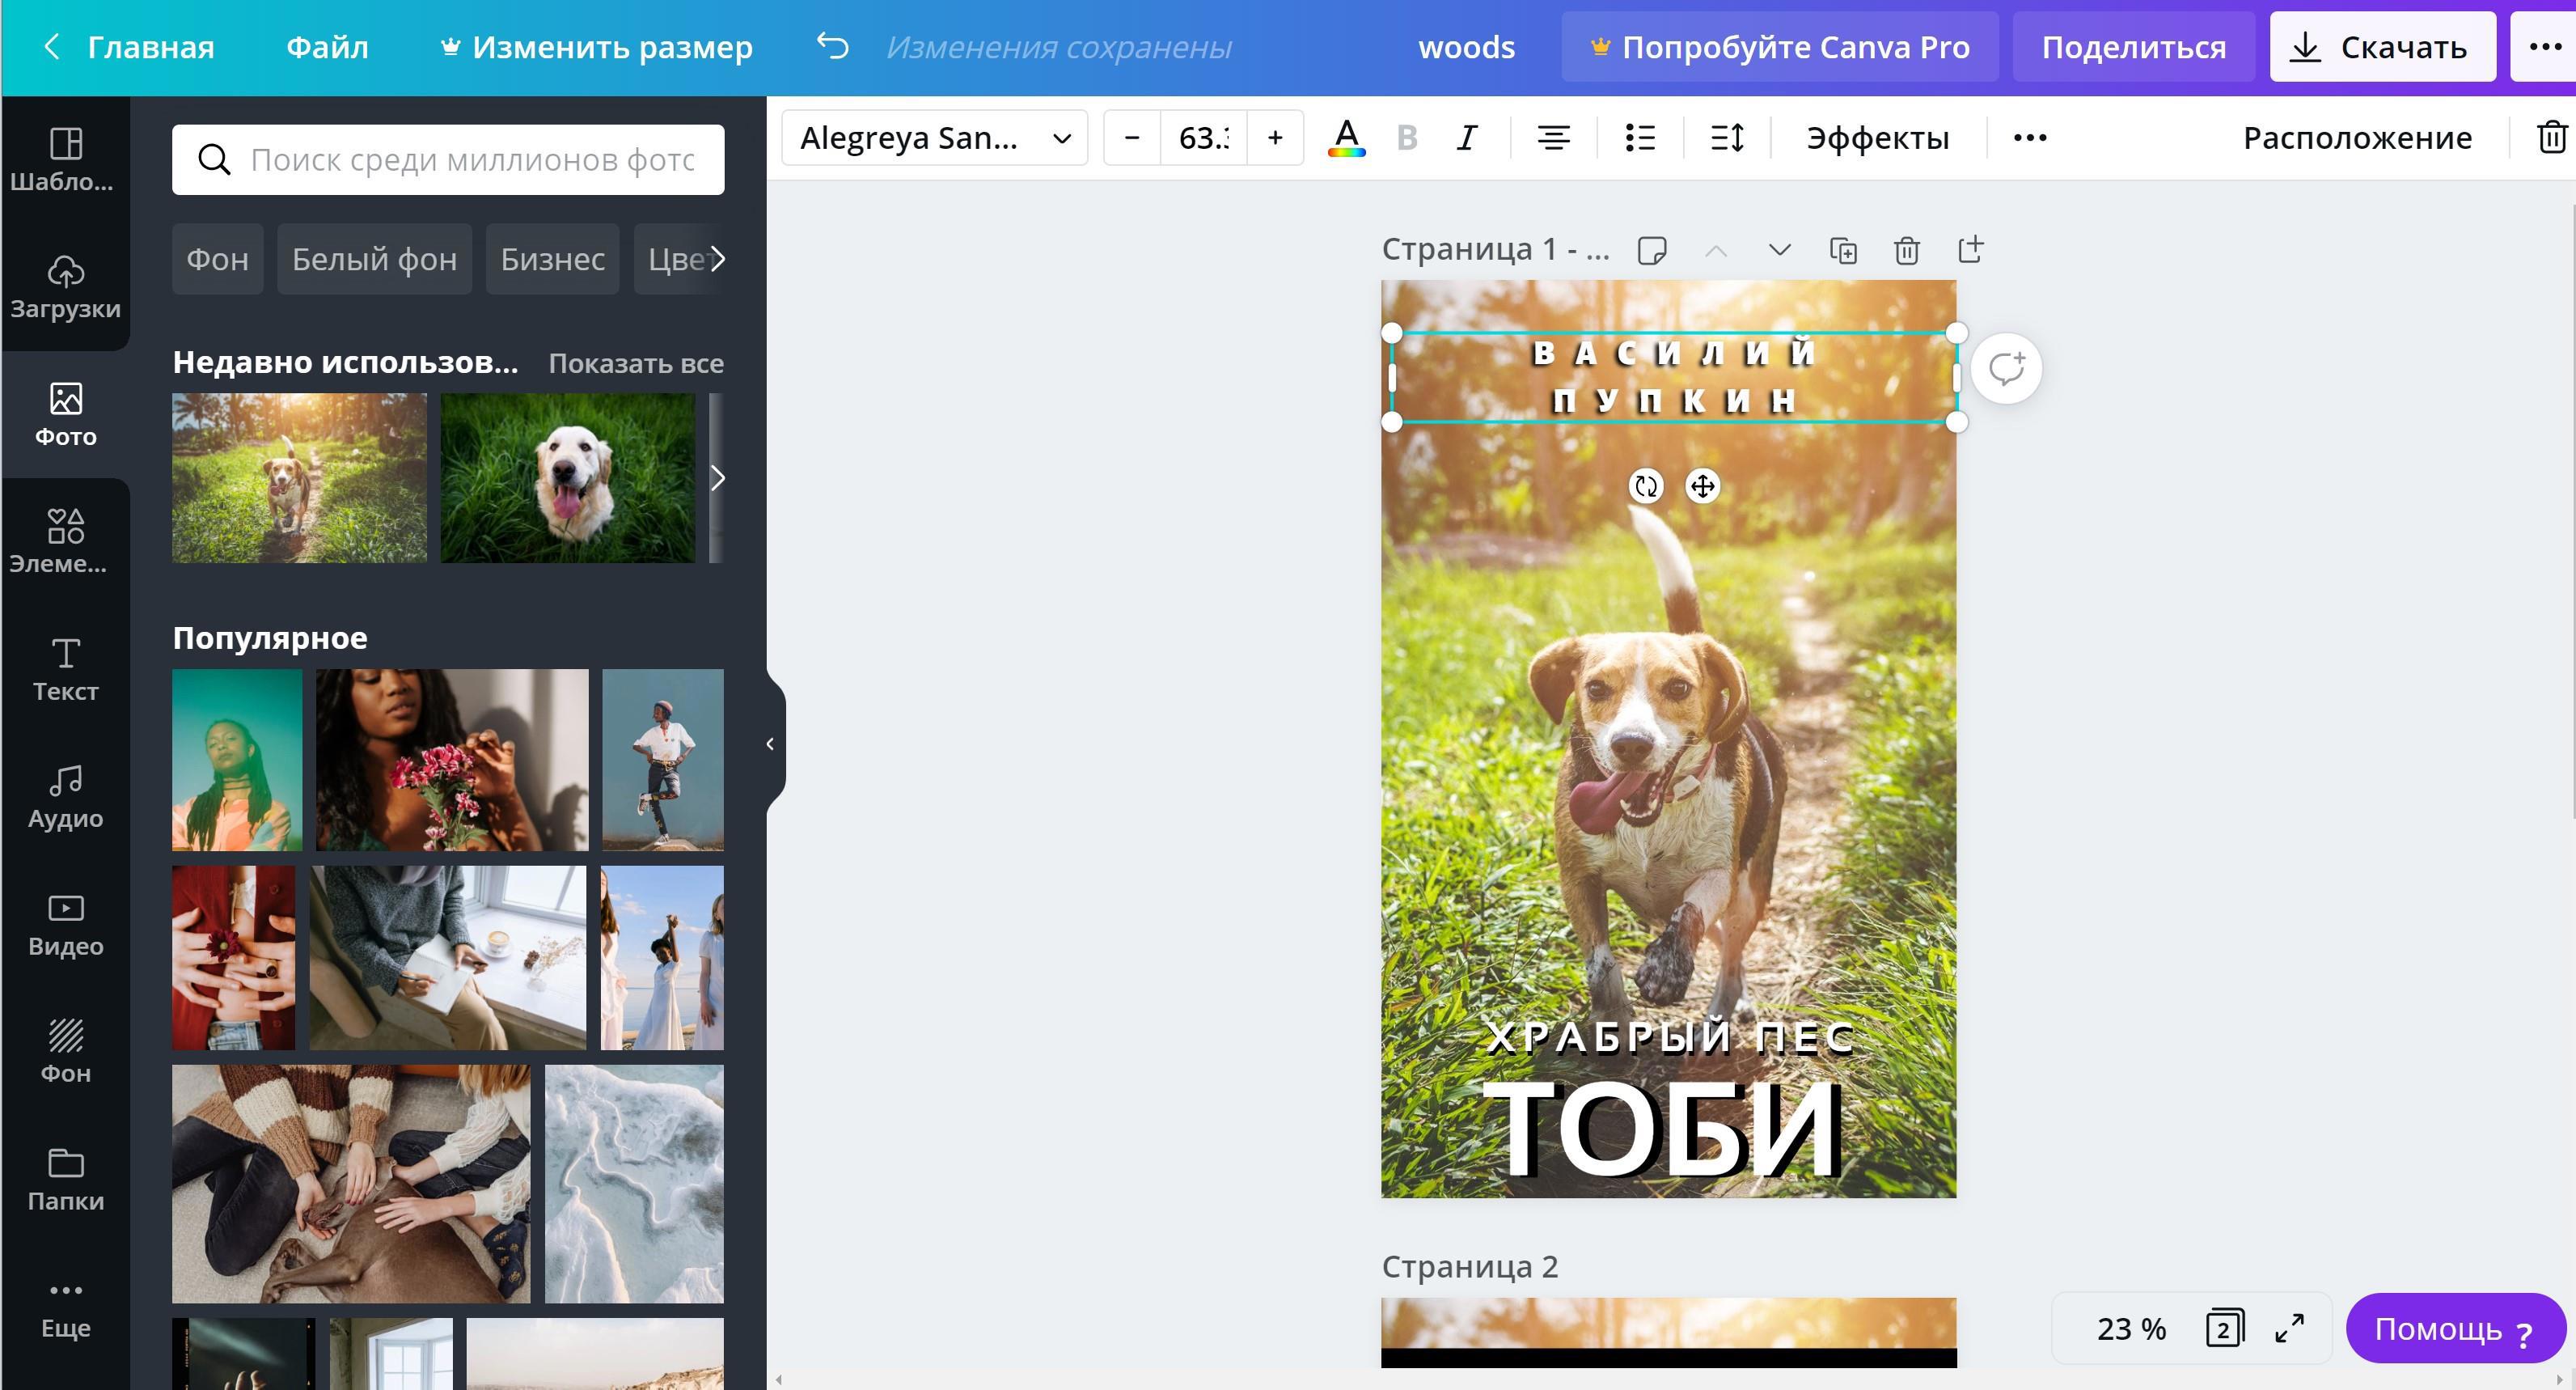Open the Файл menu
Screen dimensions: 2576x1390
point(327,47)
